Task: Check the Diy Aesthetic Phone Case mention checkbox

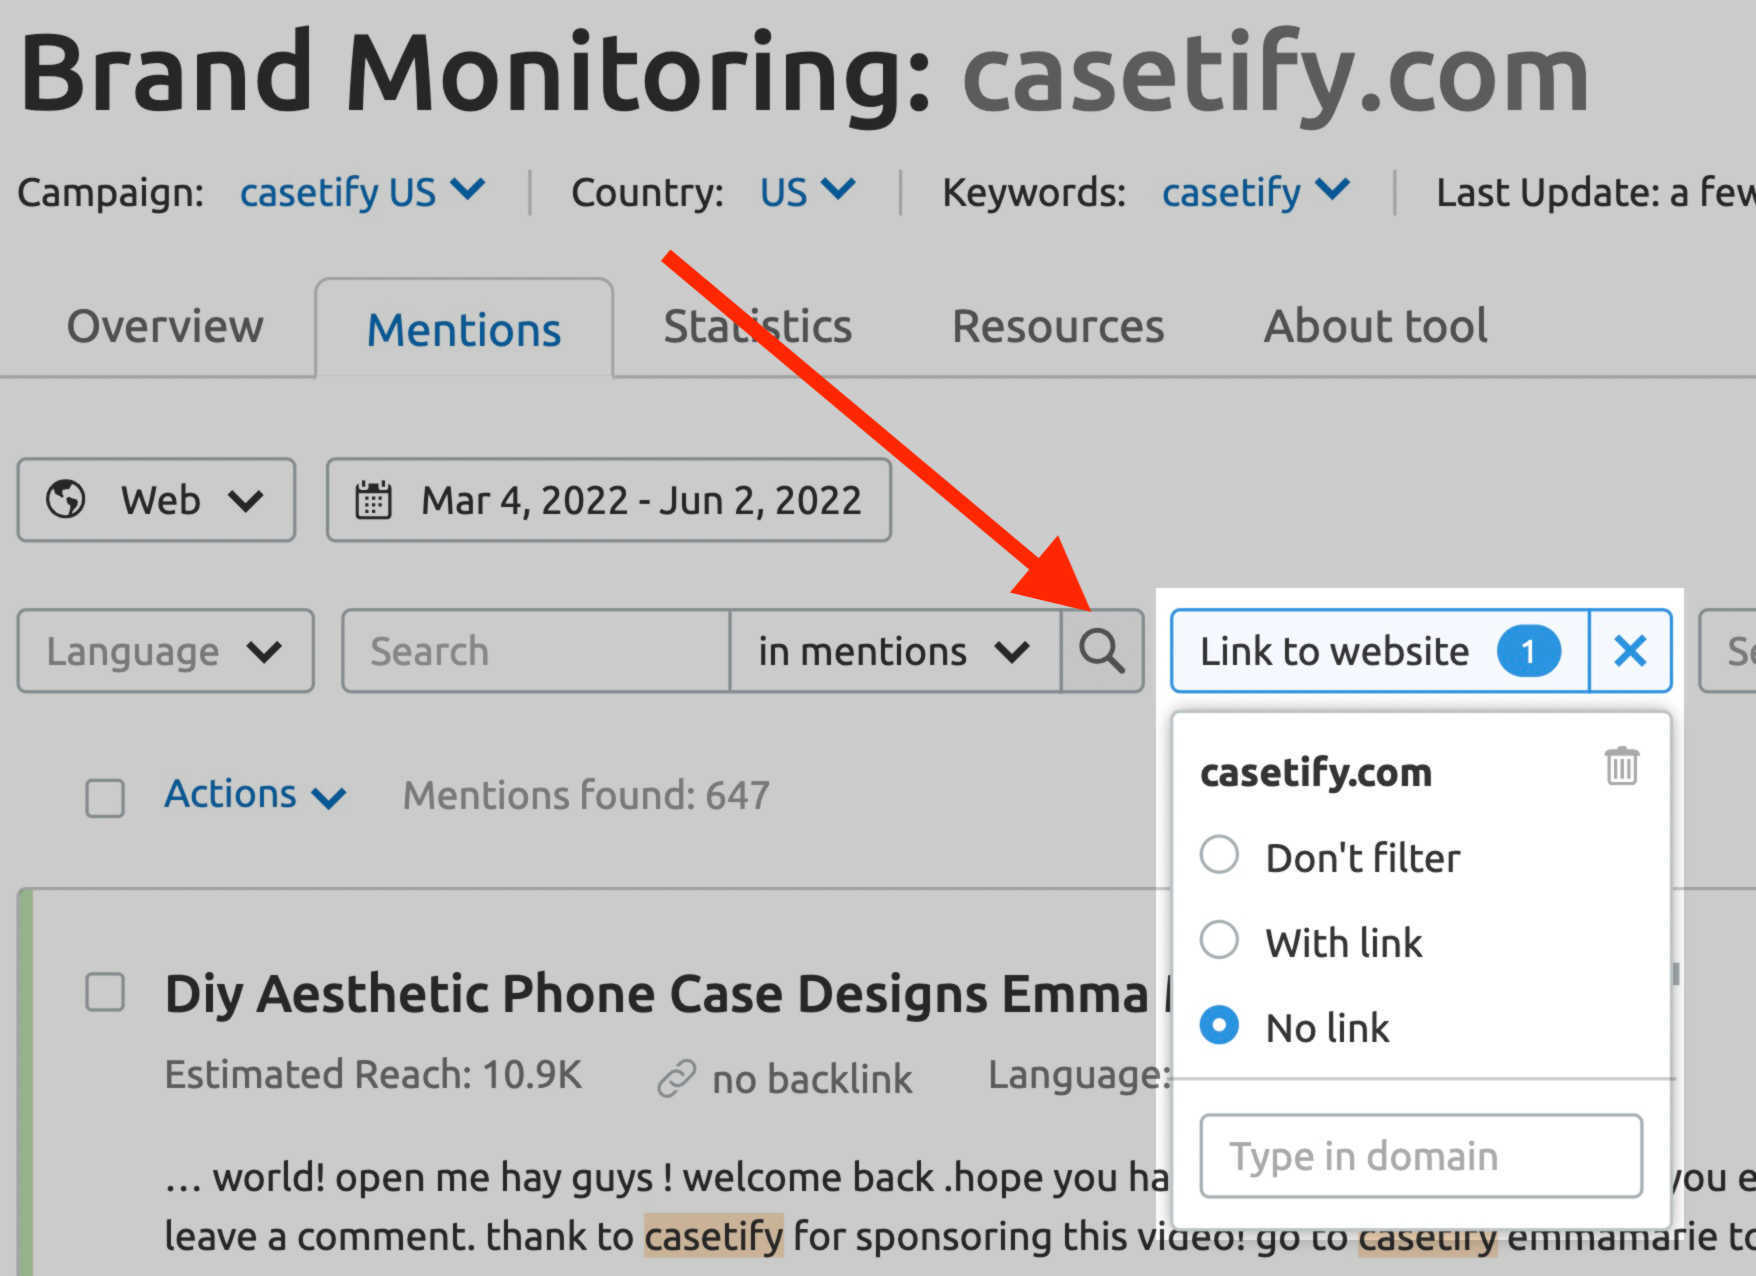Action: point(104,993)
